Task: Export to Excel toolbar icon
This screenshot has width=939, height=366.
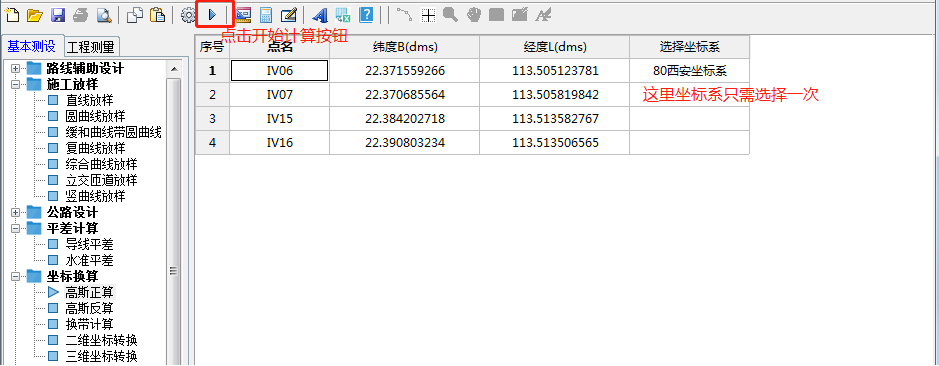Action: [343, 15]
